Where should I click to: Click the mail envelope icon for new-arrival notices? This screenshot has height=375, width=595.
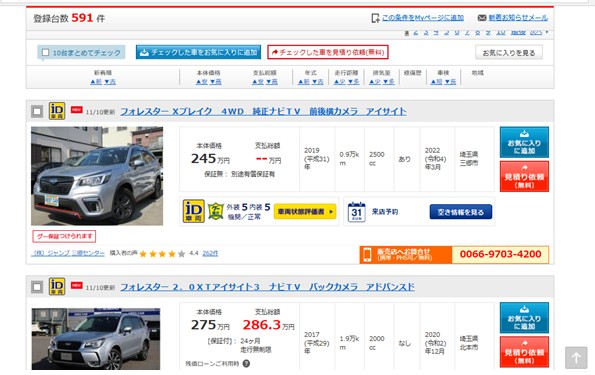tap(482, 18)
